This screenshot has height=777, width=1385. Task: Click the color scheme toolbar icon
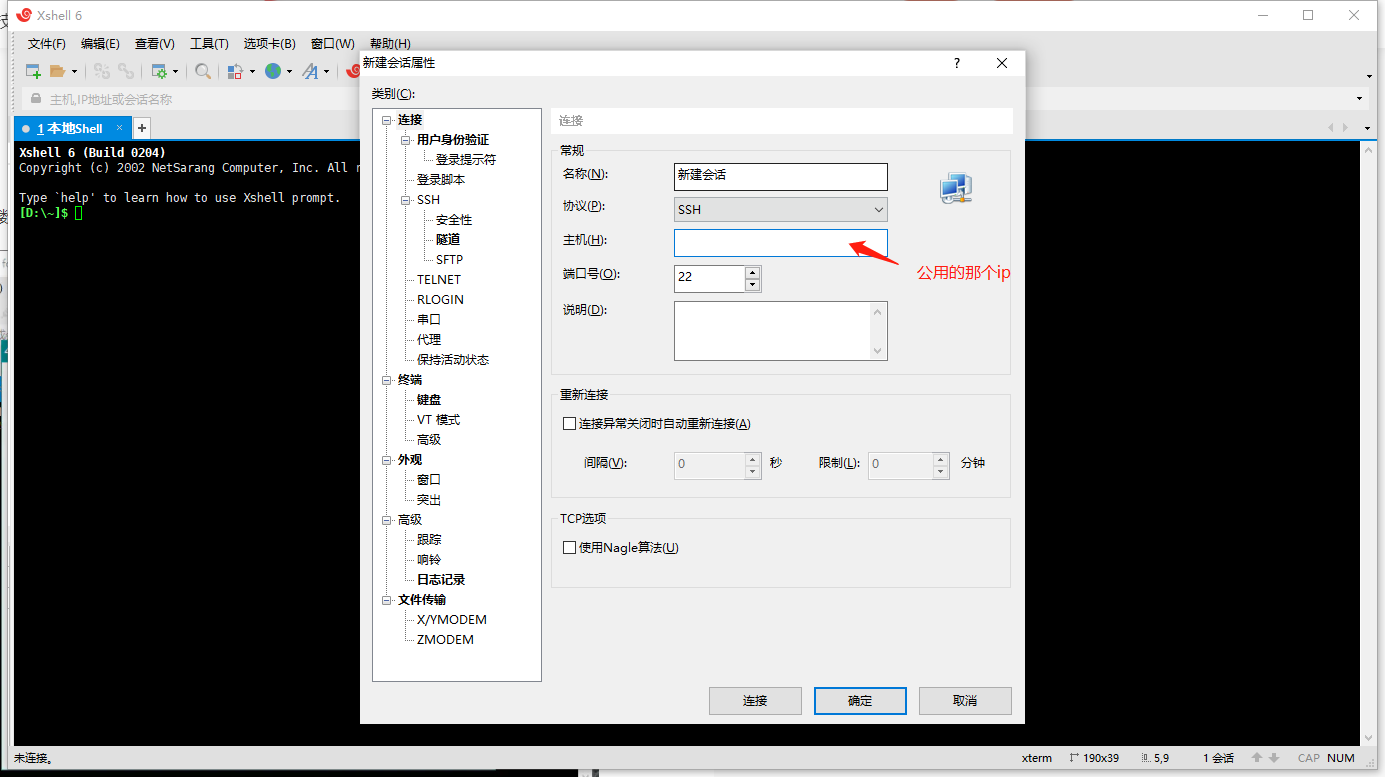coord(236,71)
